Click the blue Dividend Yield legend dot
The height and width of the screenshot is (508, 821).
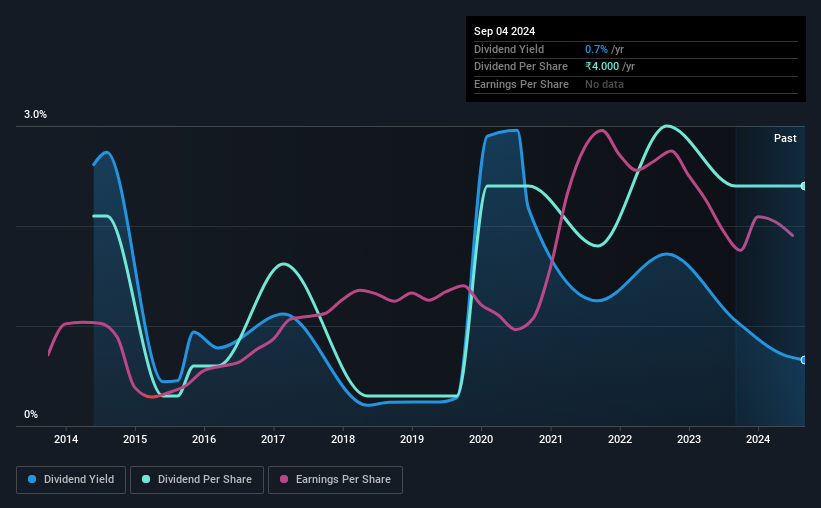32,479
